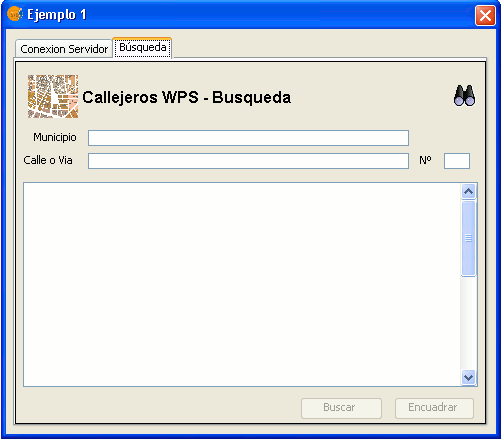This screenshot has height=441, width=503.
Task: Click the Callejeros WPS - Busqueda heading
Action: [187, 97]
